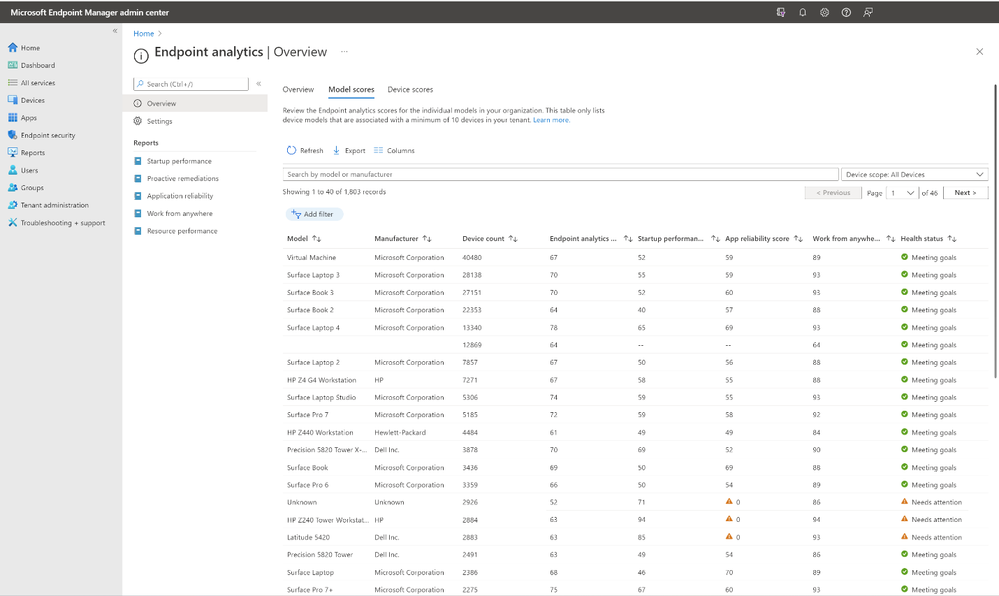Viewport: 999px width, 596px height.
Task: Open the Tenant administration icon
Action: click(x=13, y=205)
